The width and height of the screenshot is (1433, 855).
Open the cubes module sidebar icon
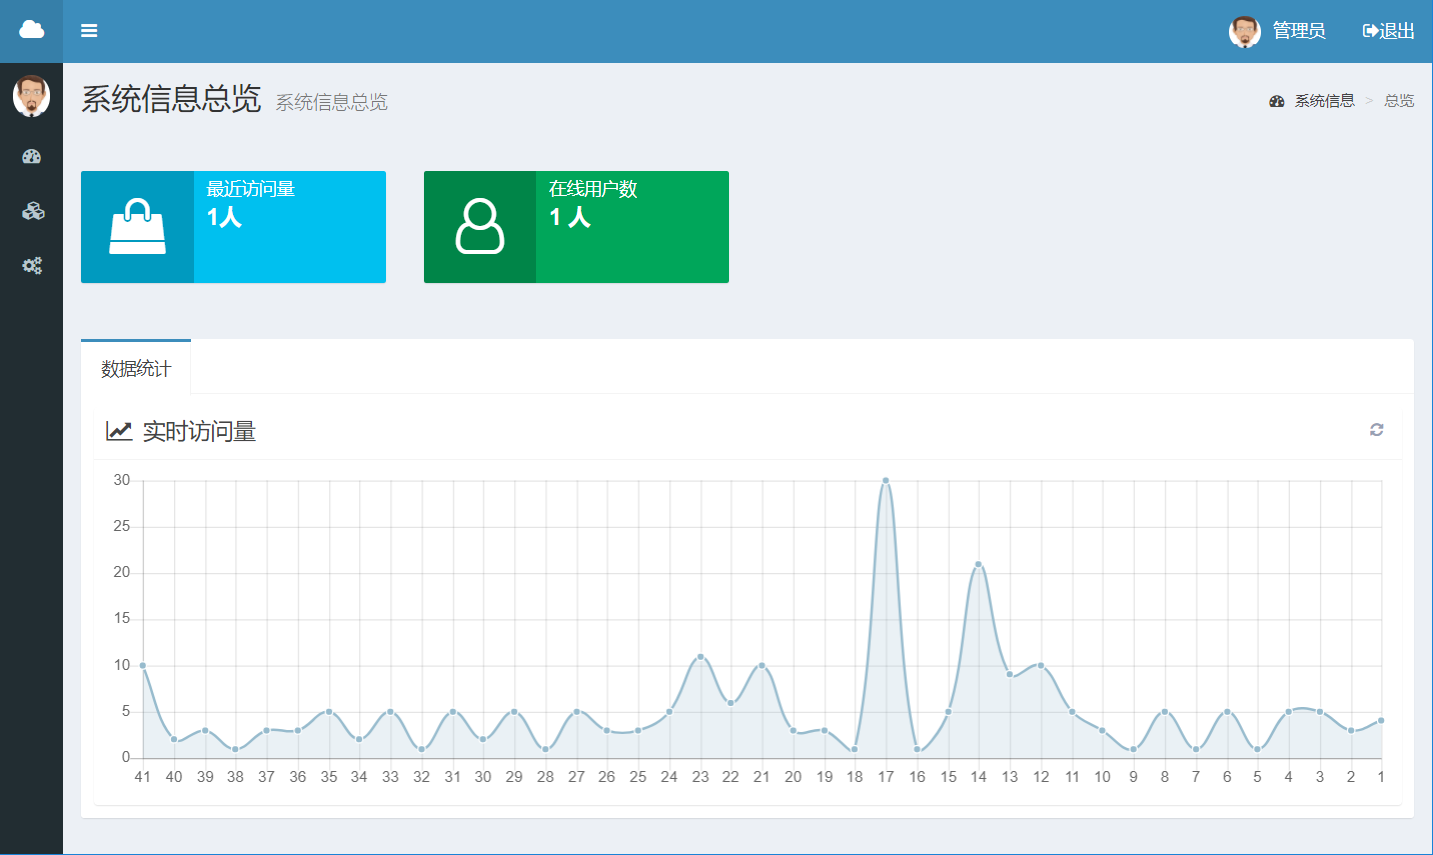click(32, 211)
